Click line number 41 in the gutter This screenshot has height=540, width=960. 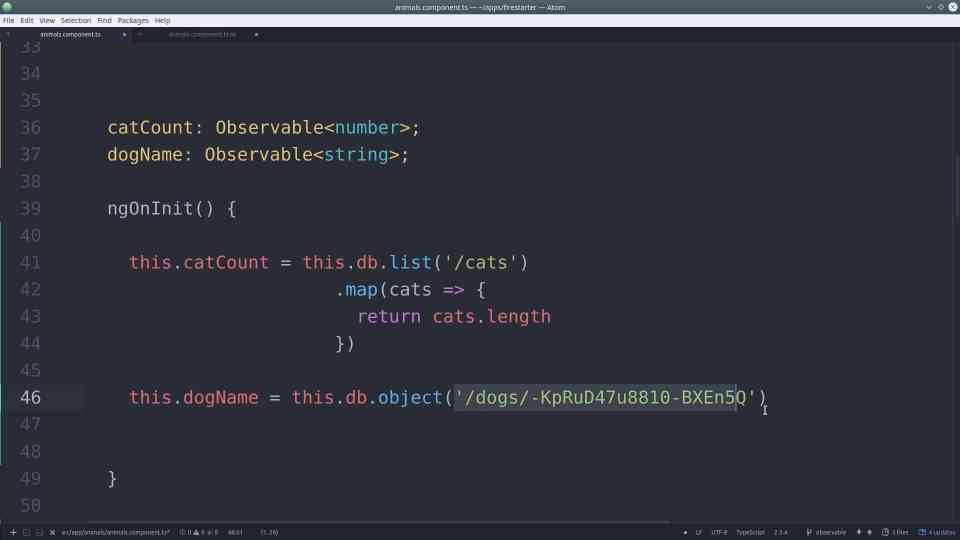coord(31,262)
